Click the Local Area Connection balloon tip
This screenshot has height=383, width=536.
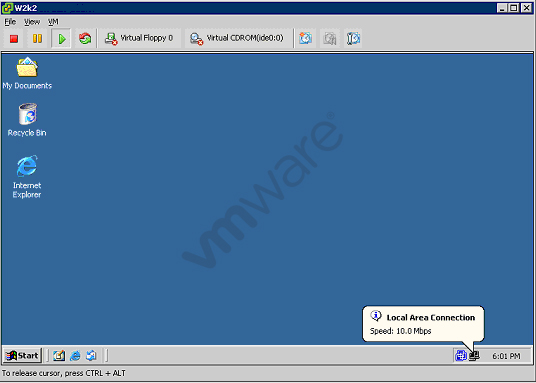(423, 323)
